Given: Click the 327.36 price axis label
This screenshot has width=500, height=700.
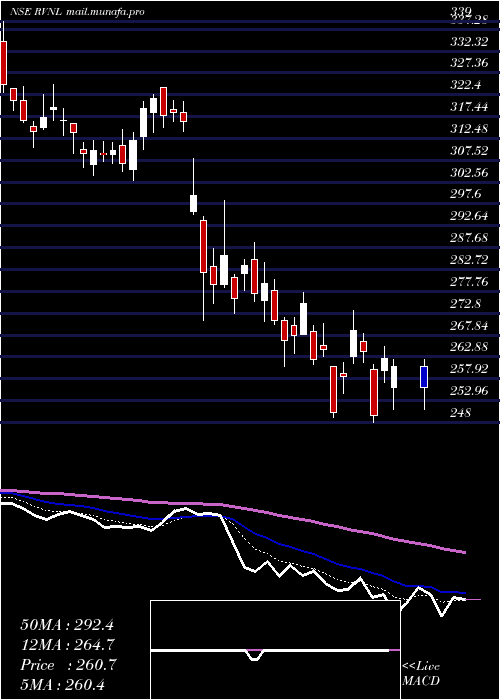Looking at the screenshot, I should [469, 63].
